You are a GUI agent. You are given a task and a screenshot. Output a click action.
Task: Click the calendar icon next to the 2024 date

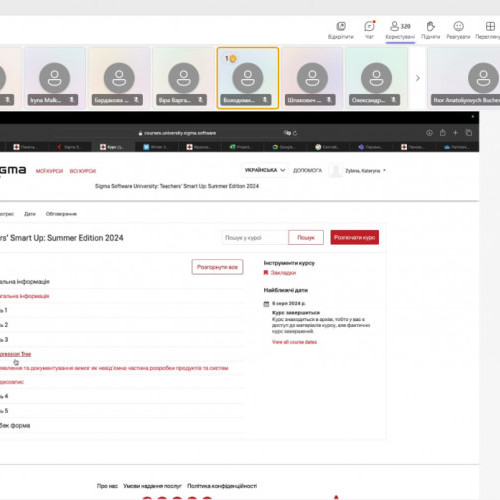266,304
